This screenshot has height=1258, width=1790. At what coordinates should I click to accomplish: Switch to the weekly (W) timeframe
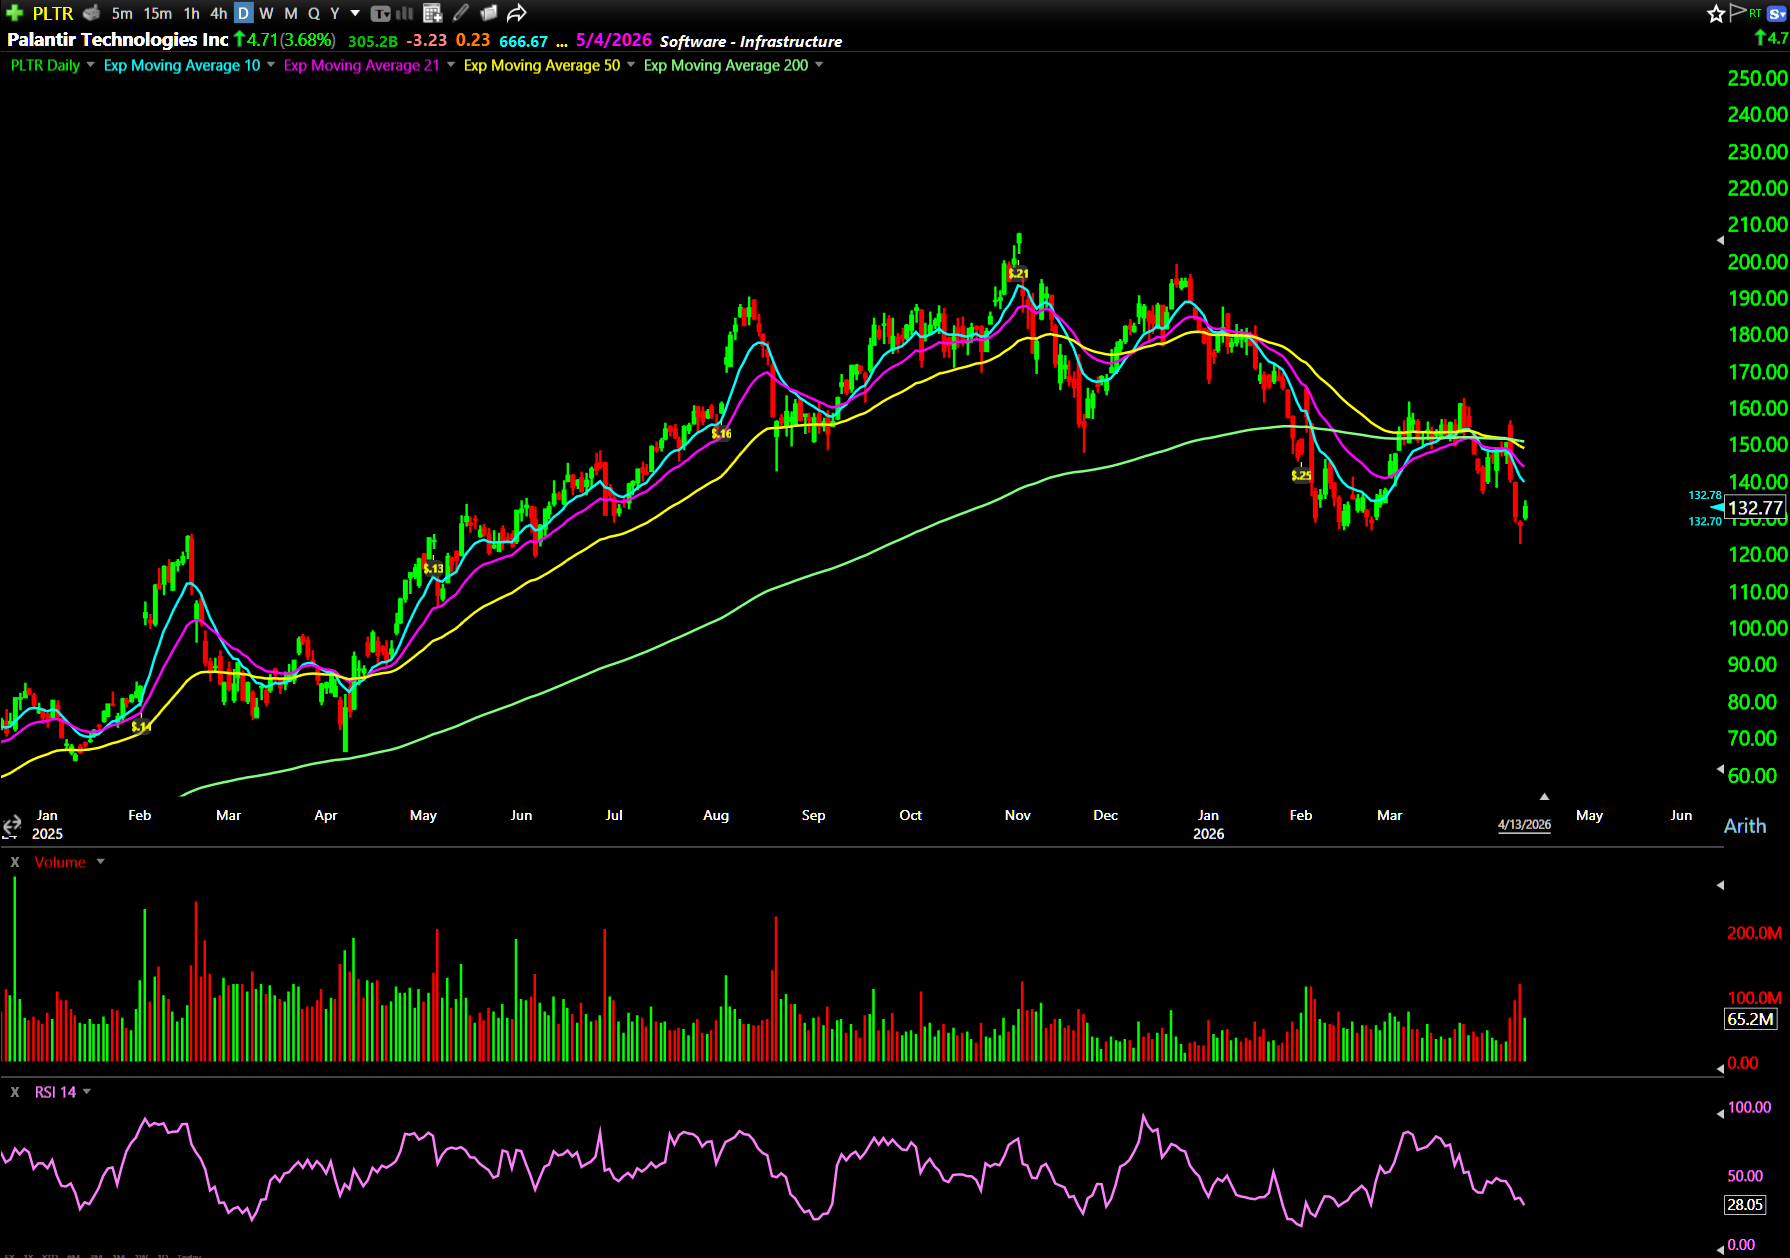click(266, 13)
